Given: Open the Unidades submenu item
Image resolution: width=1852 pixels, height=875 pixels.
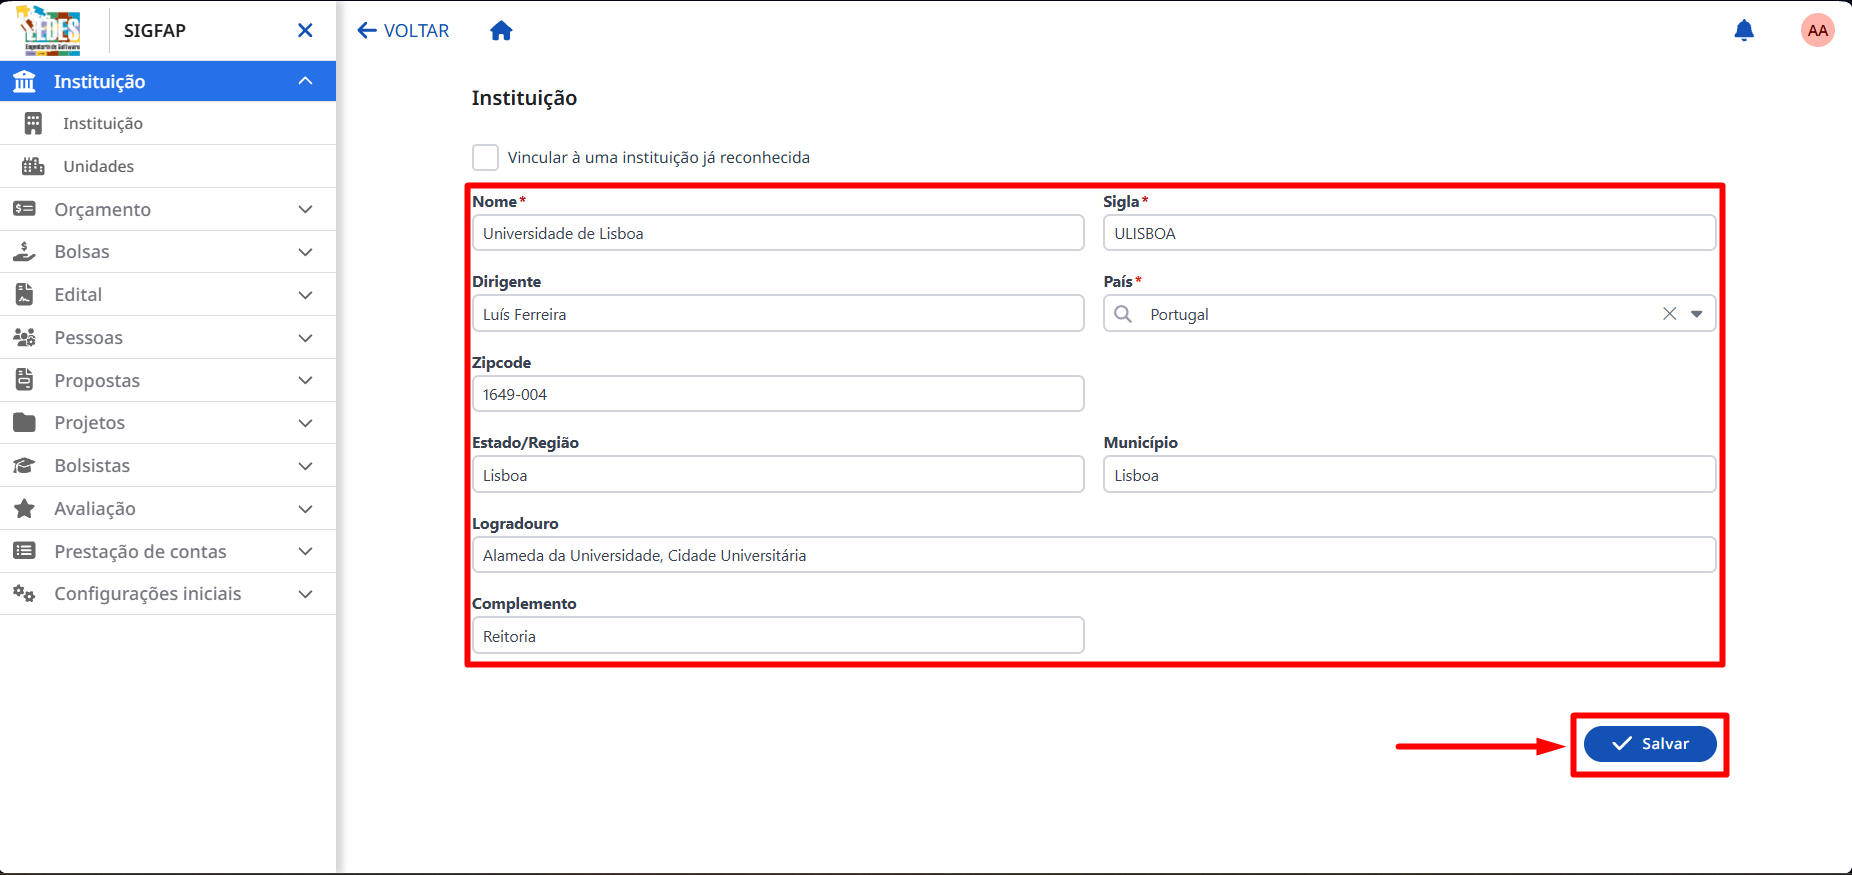Looking at the screenshot, I should click(168, 166).
